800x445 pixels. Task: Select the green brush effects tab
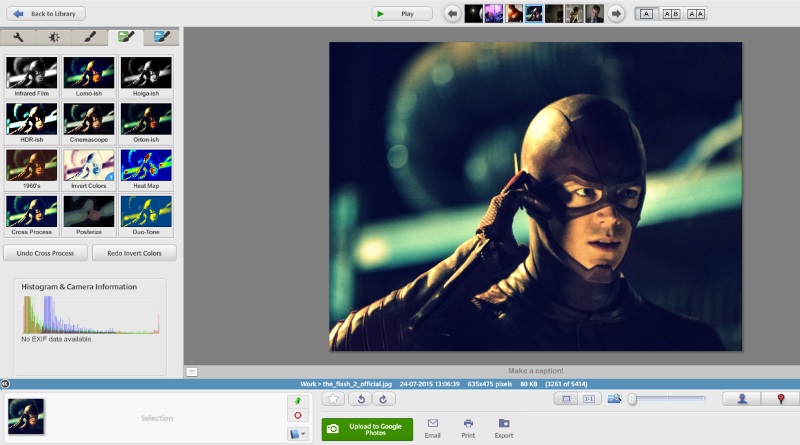coord(126,37)
